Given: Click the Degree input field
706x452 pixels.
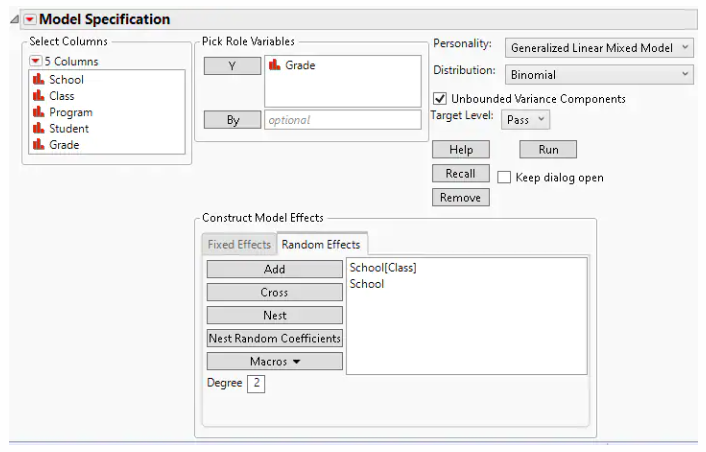Looking at the screenshot, I should click(256, 383).
